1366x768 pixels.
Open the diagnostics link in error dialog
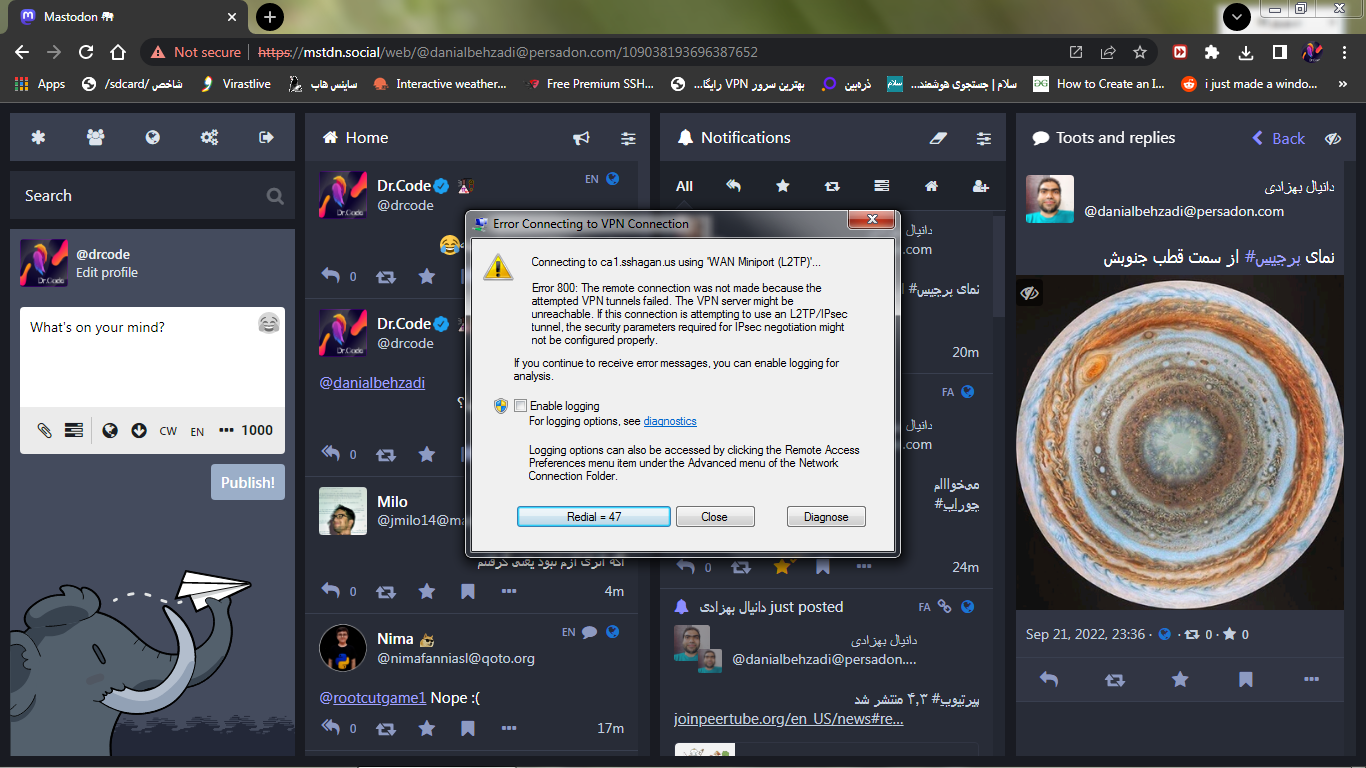coord(670,421)
